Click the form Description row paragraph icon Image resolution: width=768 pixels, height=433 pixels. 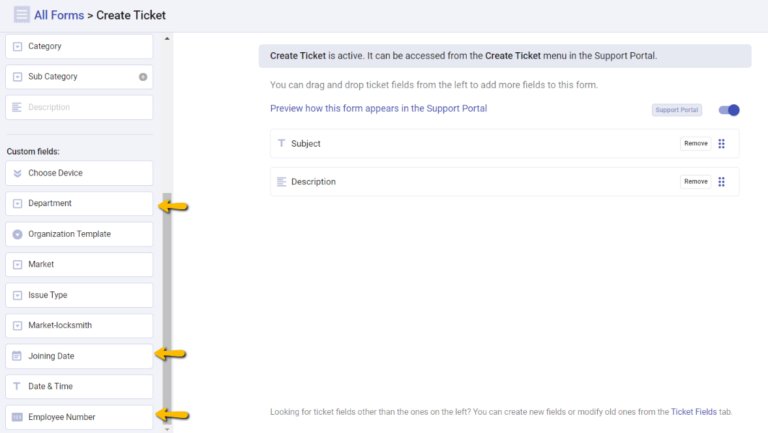pos(282,182)
